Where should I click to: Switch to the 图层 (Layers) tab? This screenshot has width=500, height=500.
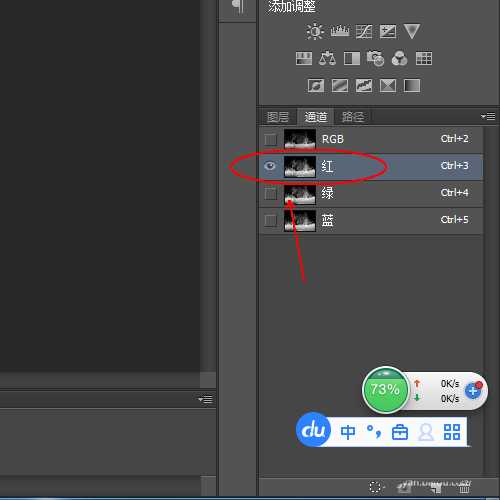tap(278, 117)
